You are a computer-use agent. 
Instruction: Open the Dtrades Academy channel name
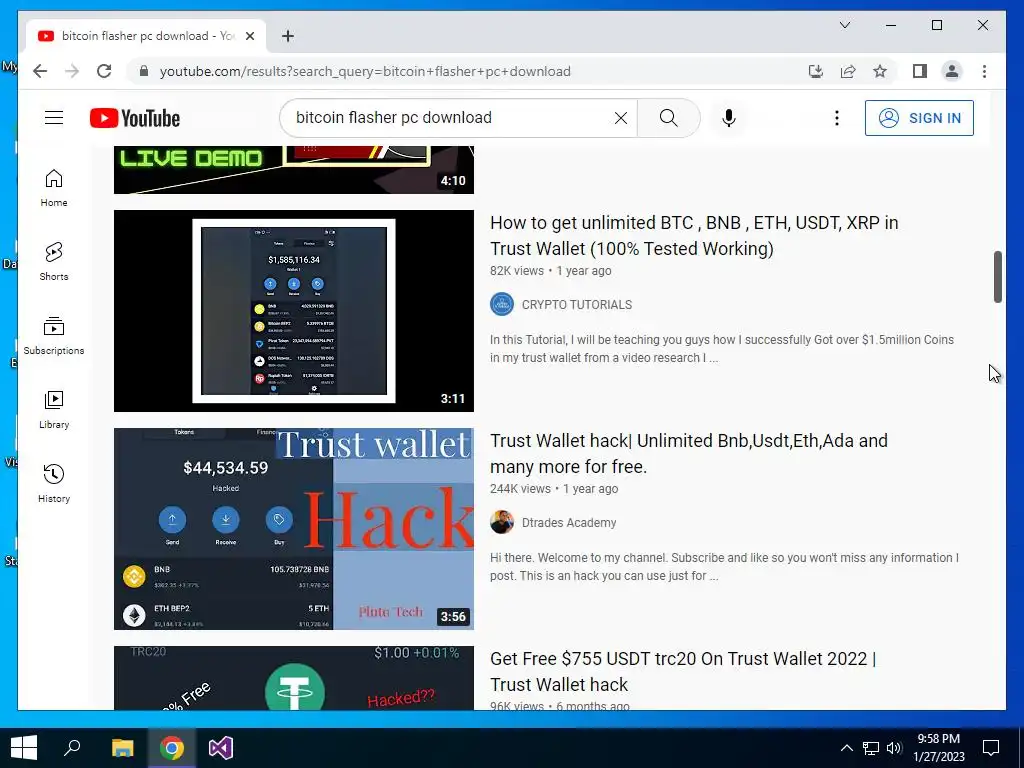[x=569, y=523]
